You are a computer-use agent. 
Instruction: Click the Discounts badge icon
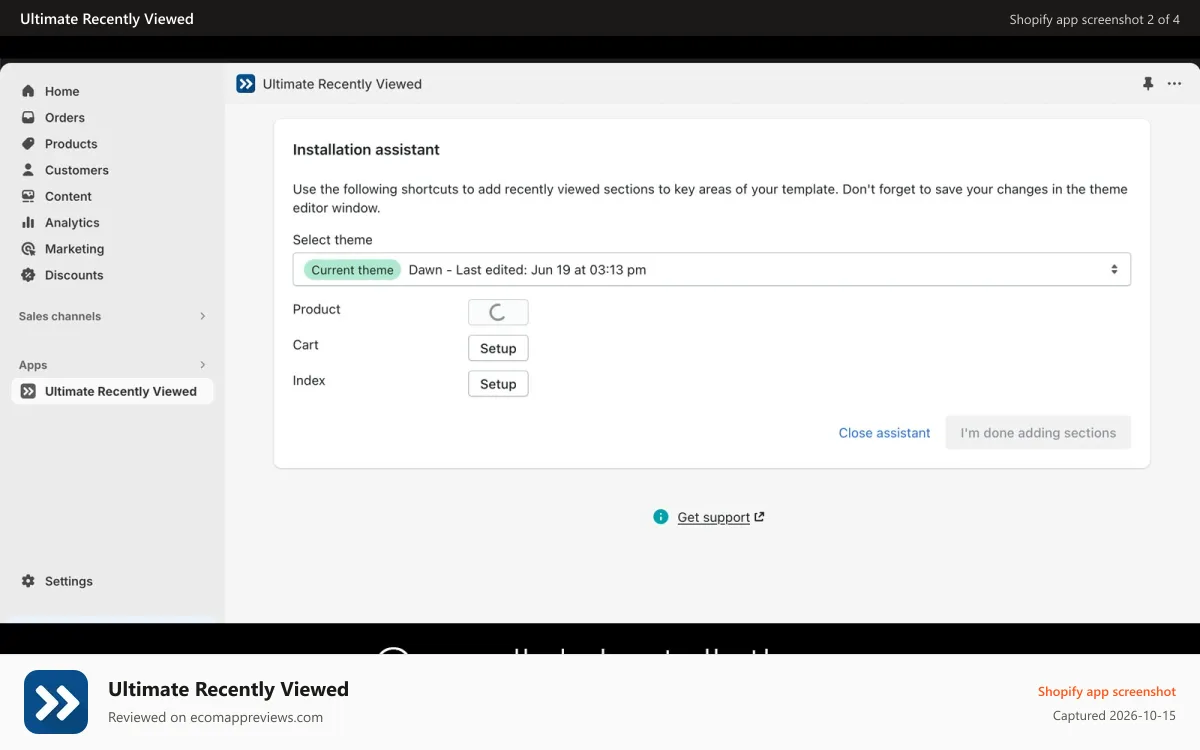pos(28,275)
